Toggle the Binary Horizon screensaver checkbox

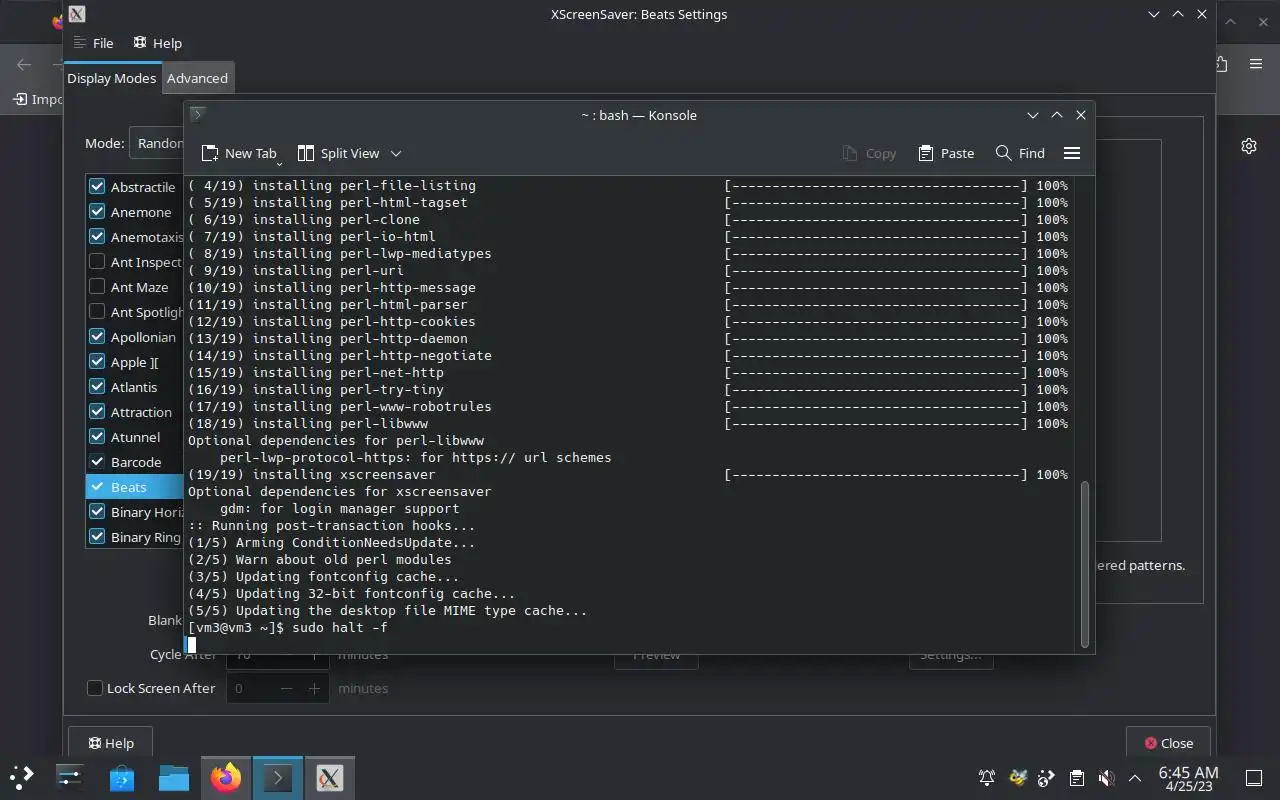pyautogui.click(x=97, y=511)
